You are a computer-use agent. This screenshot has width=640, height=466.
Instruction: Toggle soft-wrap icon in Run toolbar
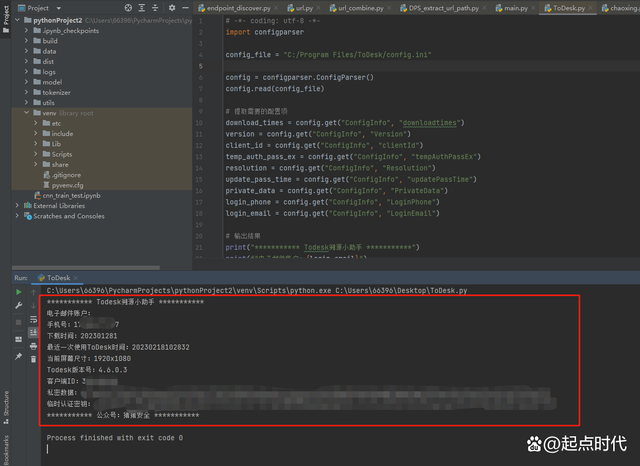(x=33, y=319)
